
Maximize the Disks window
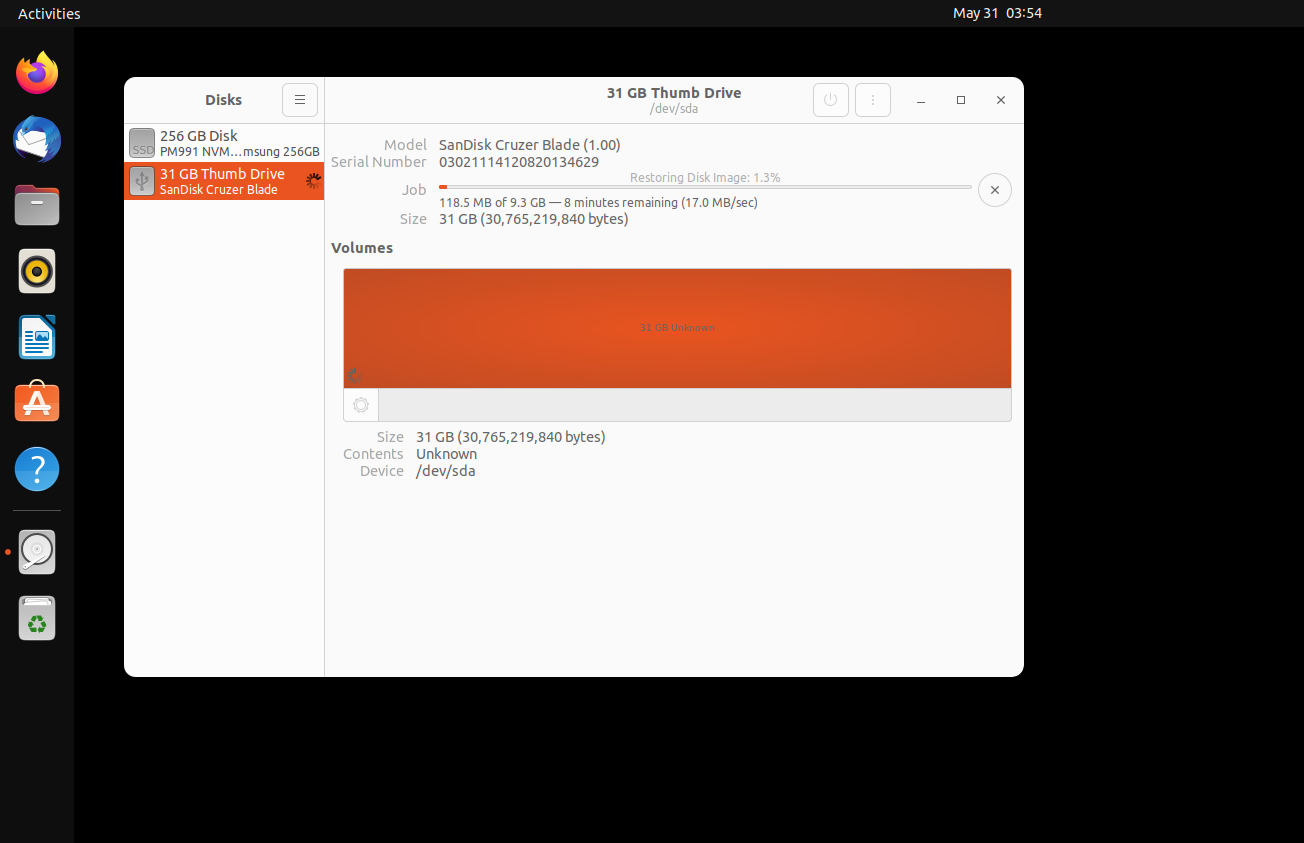tap(961, 100)
